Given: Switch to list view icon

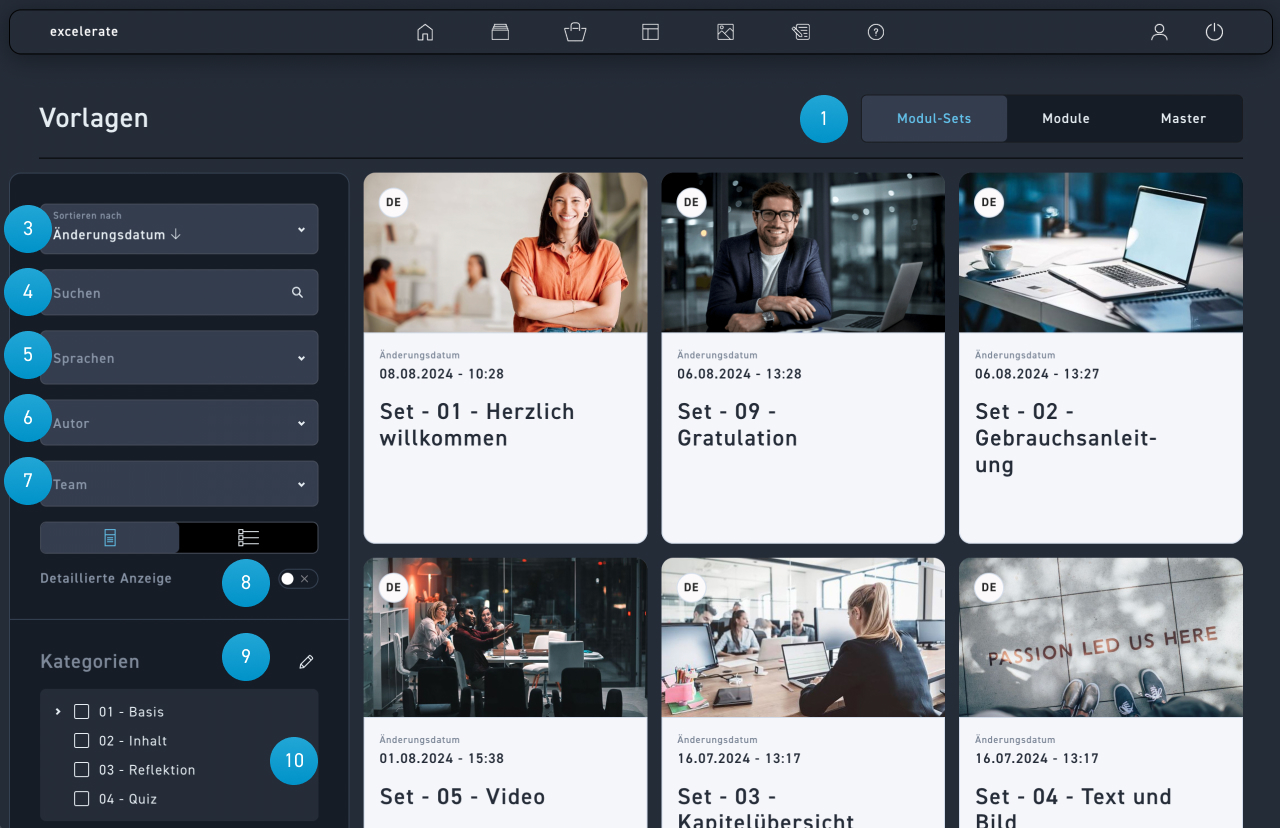Looking at the screenshot, I should pos(249,538).
